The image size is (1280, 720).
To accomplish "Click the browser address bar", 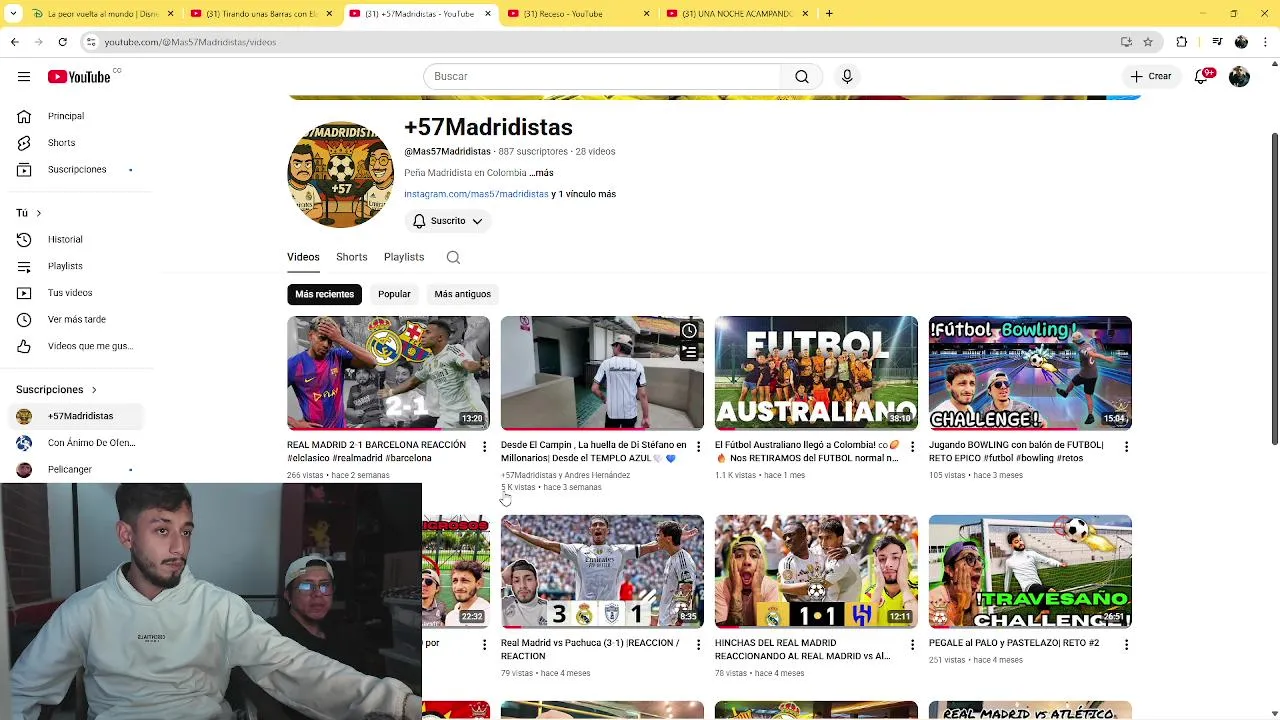I will [600, 42].
